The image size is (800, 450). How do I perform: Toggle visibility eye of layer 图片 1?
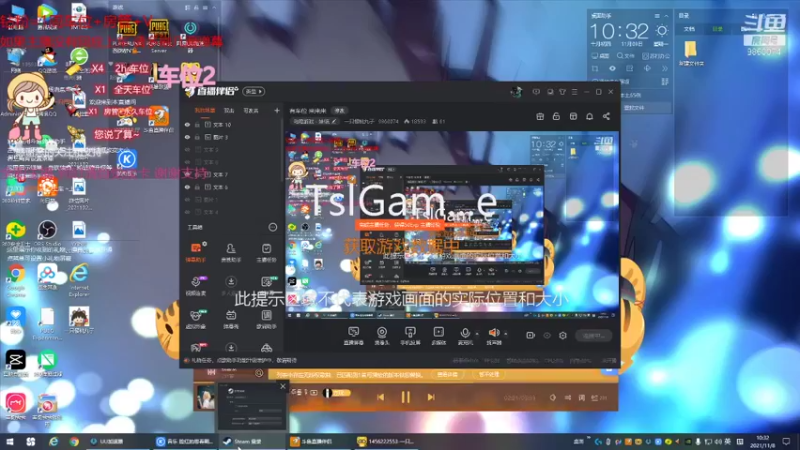click(x=187, y=199)
